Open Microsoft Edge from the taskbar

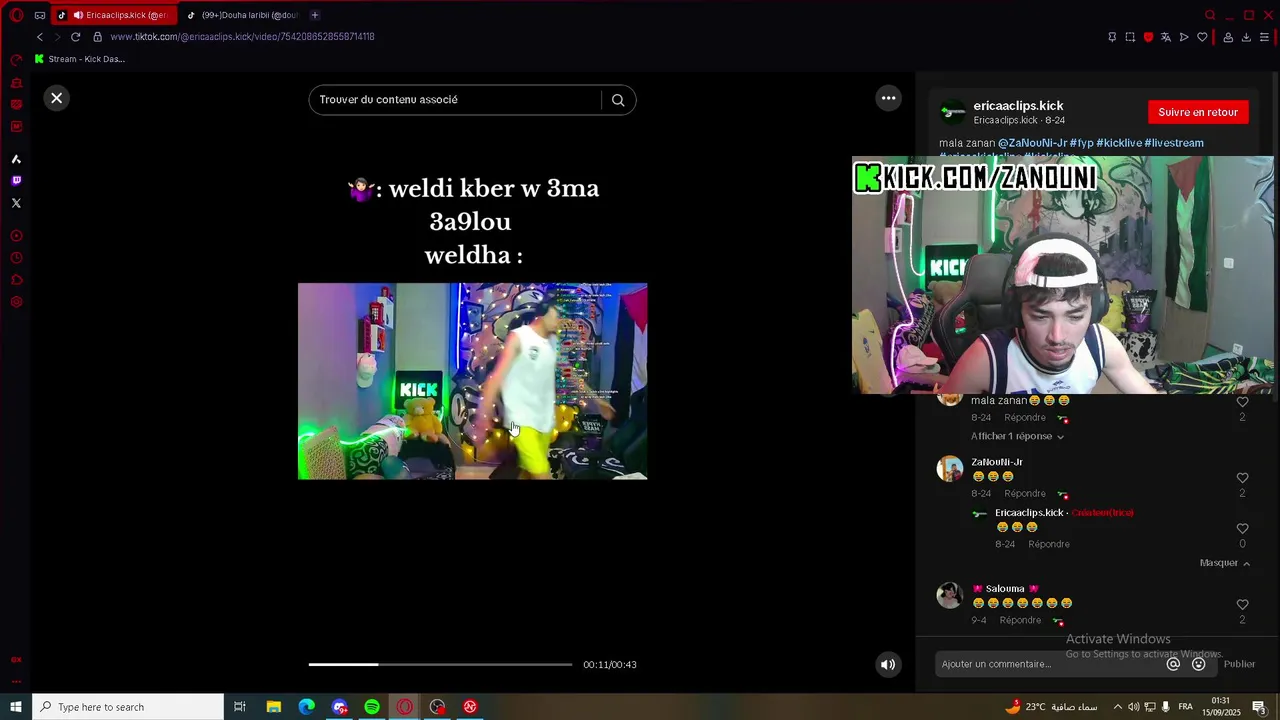tap(307, 707)
